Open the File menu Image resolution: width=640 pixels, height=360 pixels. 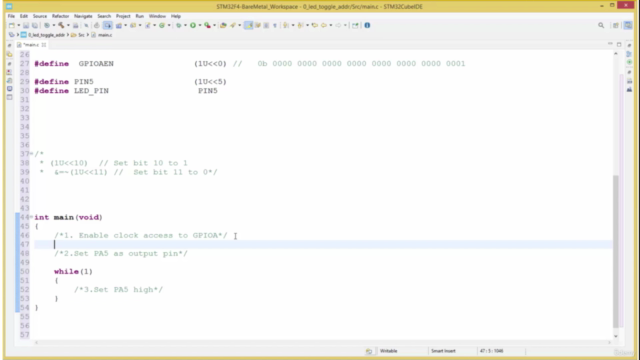coord(11,16)
